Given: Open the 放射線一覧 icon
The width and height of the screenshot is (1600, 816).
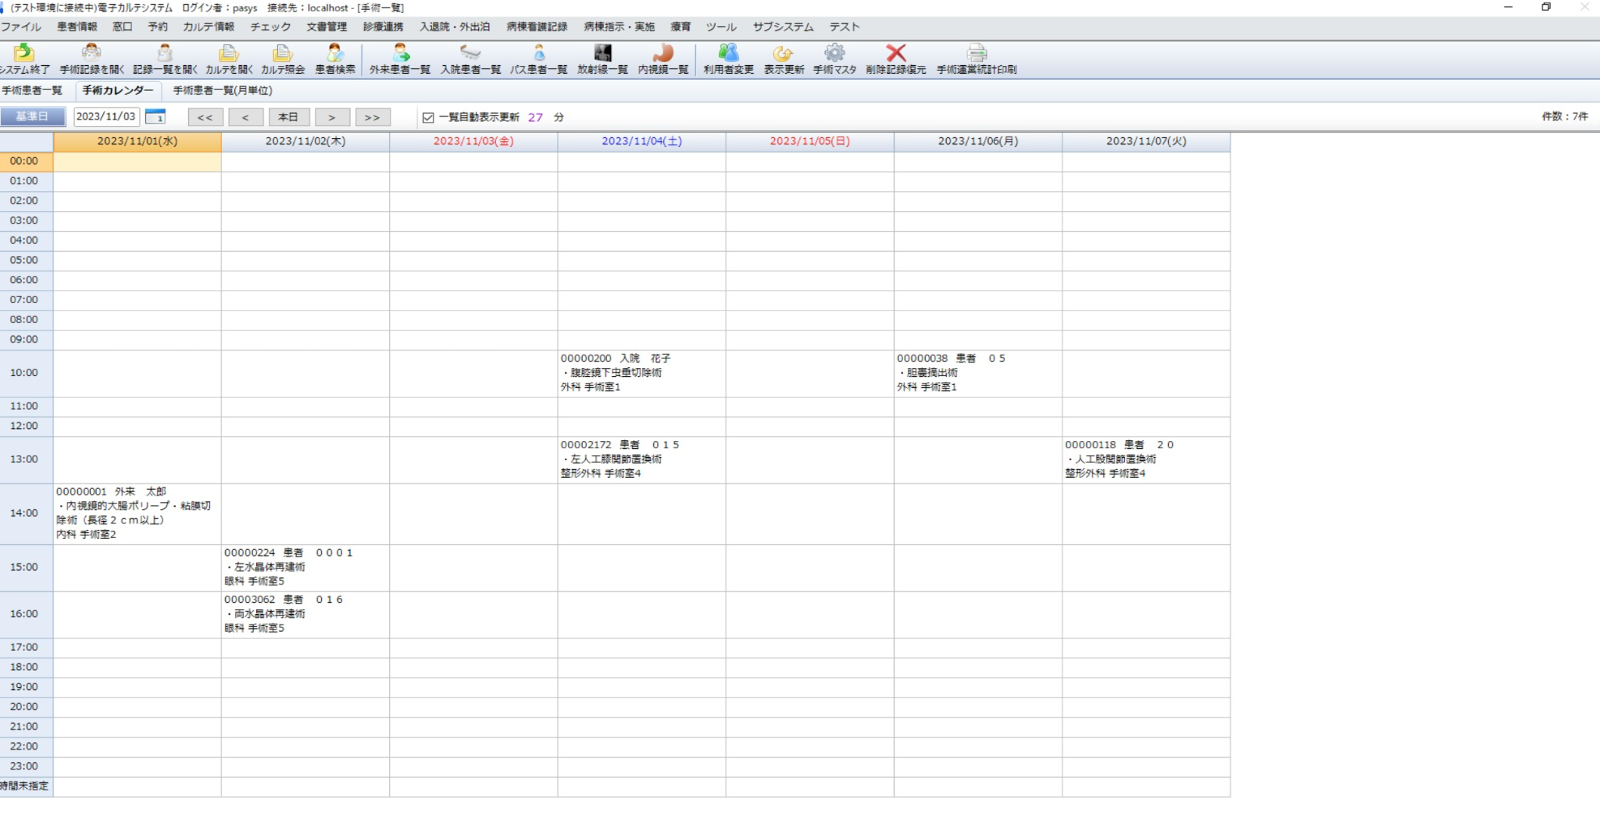Looking at the screenshot, I should tap(602, 54).
